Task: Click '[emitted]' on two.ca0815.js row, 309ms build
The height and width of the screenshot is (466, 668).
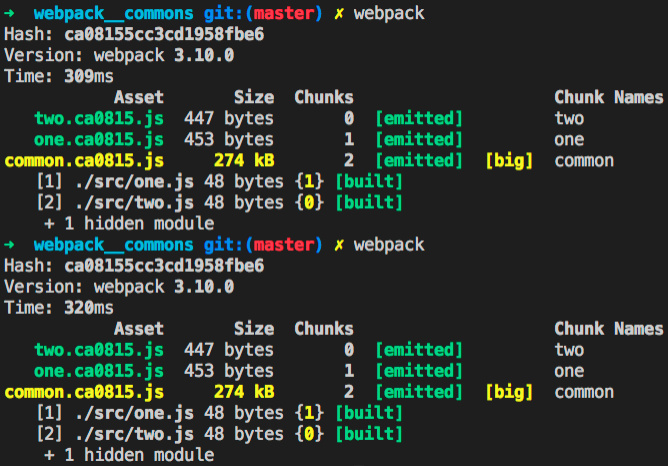Action: (419, 118)
